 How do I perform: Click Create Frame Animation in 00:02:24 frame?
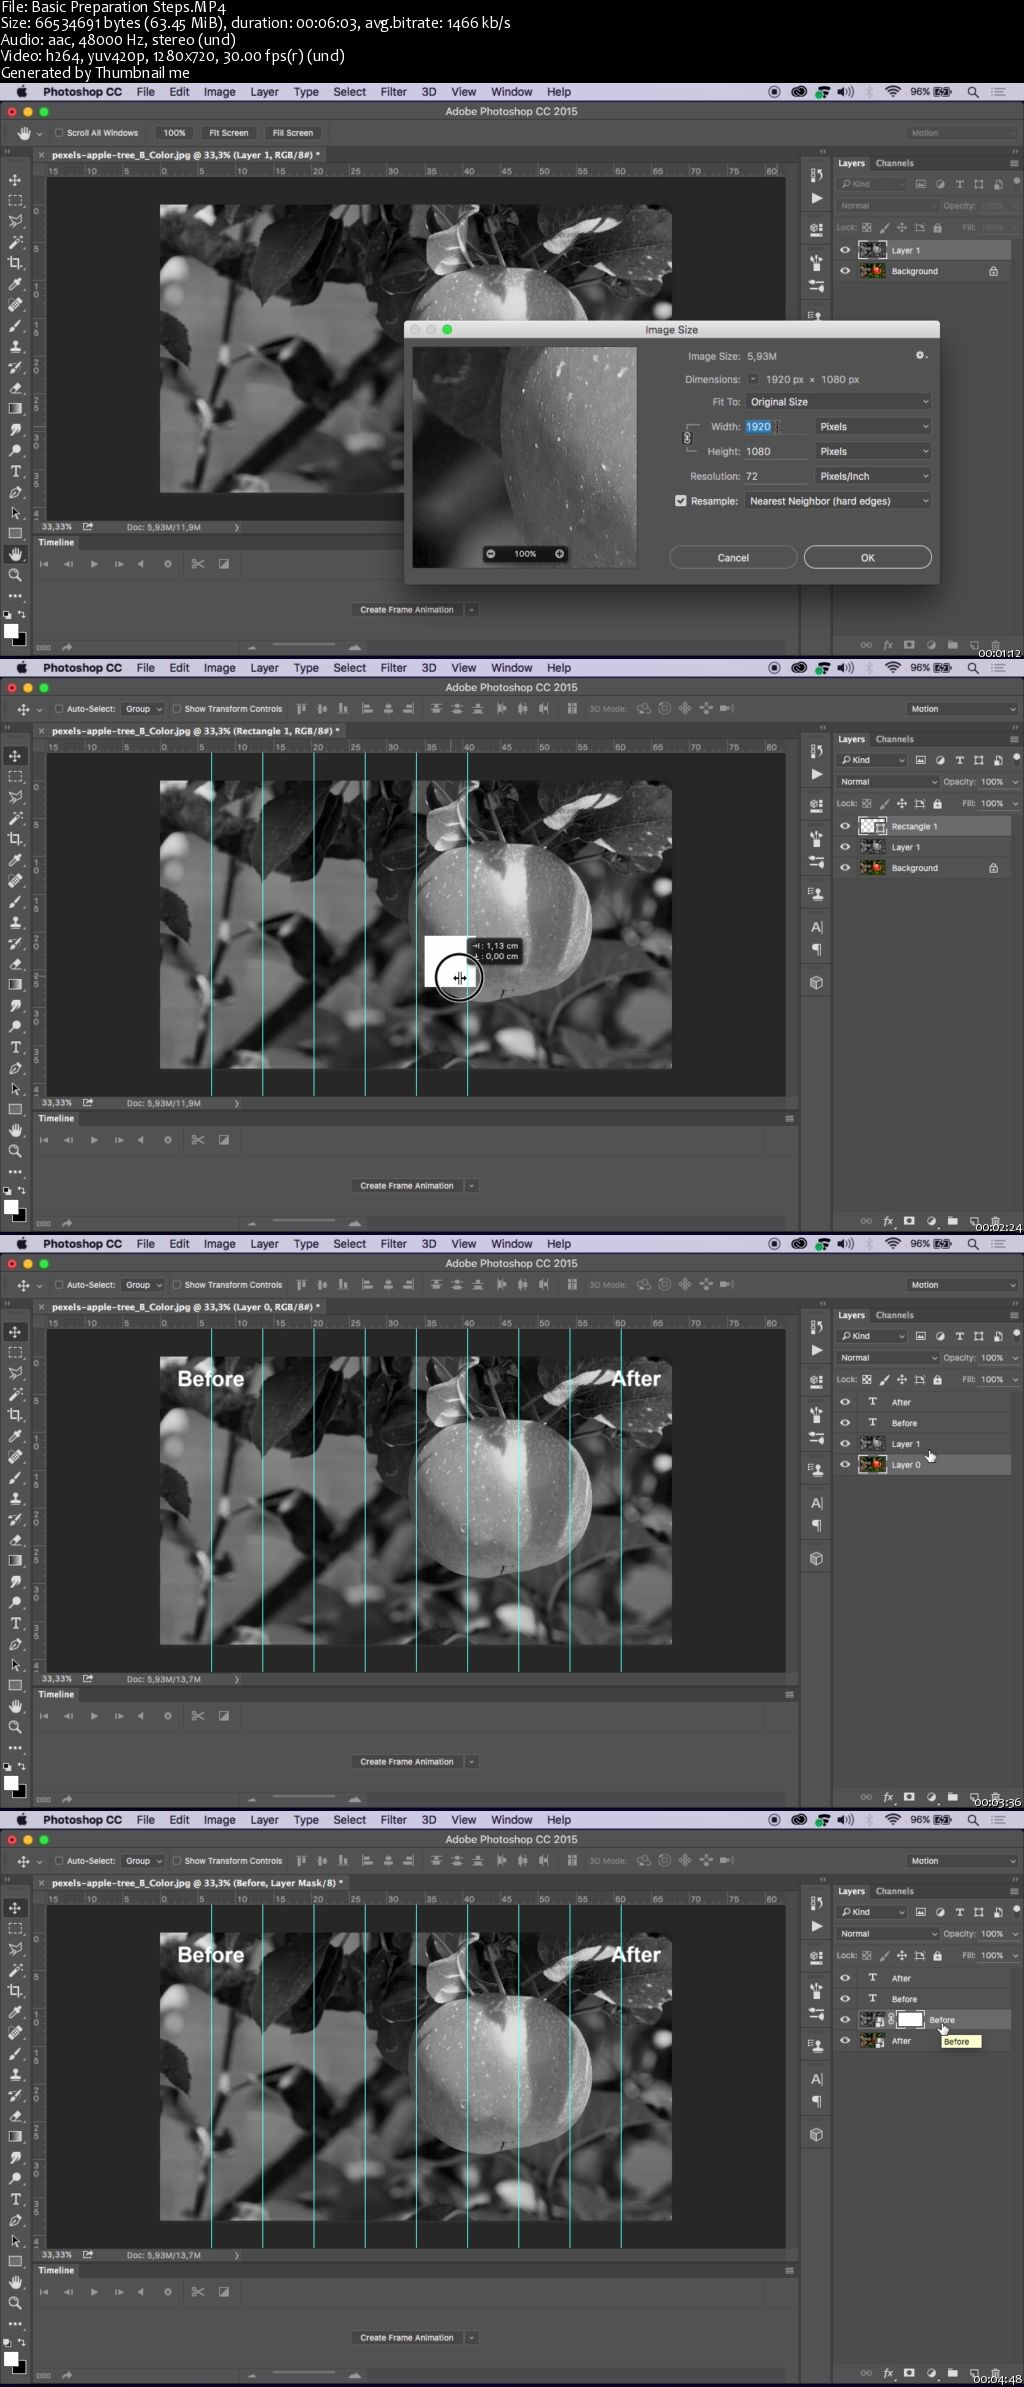pos(407,1186)
